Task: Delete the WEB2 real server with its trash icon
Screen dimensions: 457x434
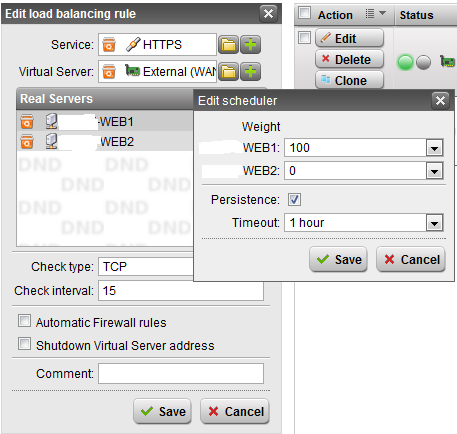Action: pos(27,141)
